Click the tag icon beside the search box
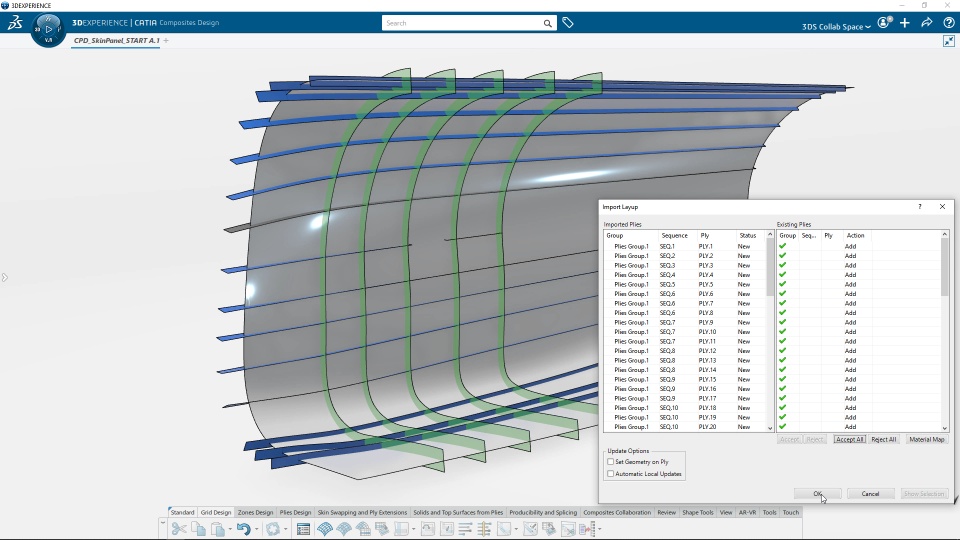Screen dimensions: 960x540 click(x=568, y=23)
